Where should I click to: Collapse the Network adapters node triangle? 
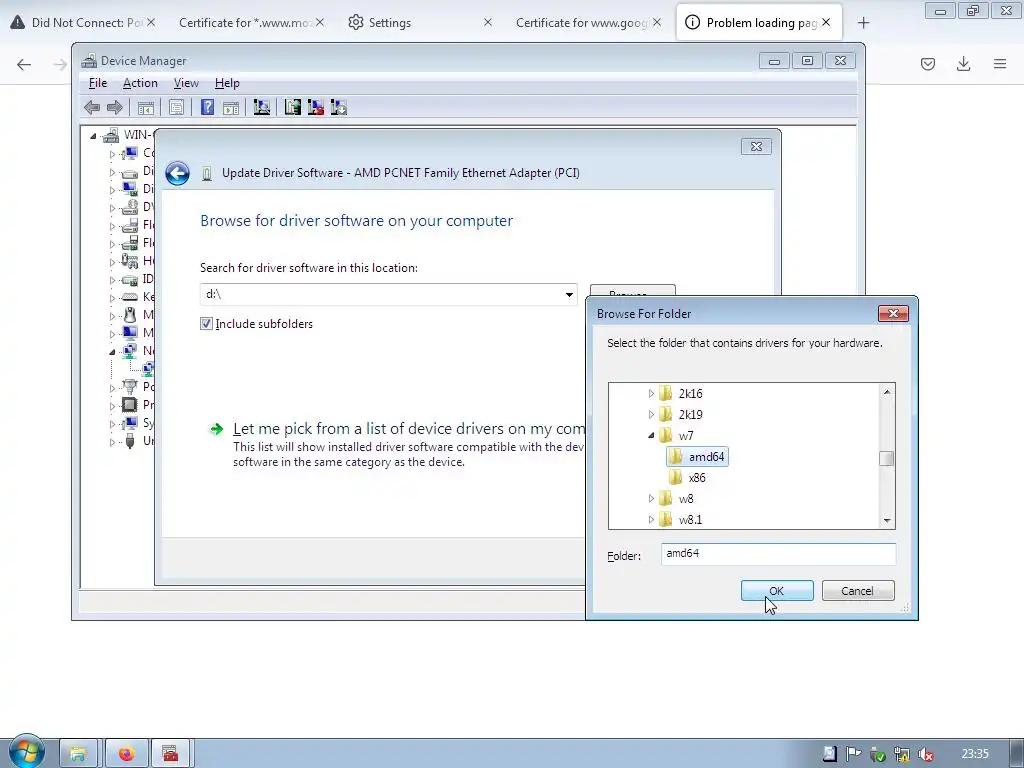[112, 351]
